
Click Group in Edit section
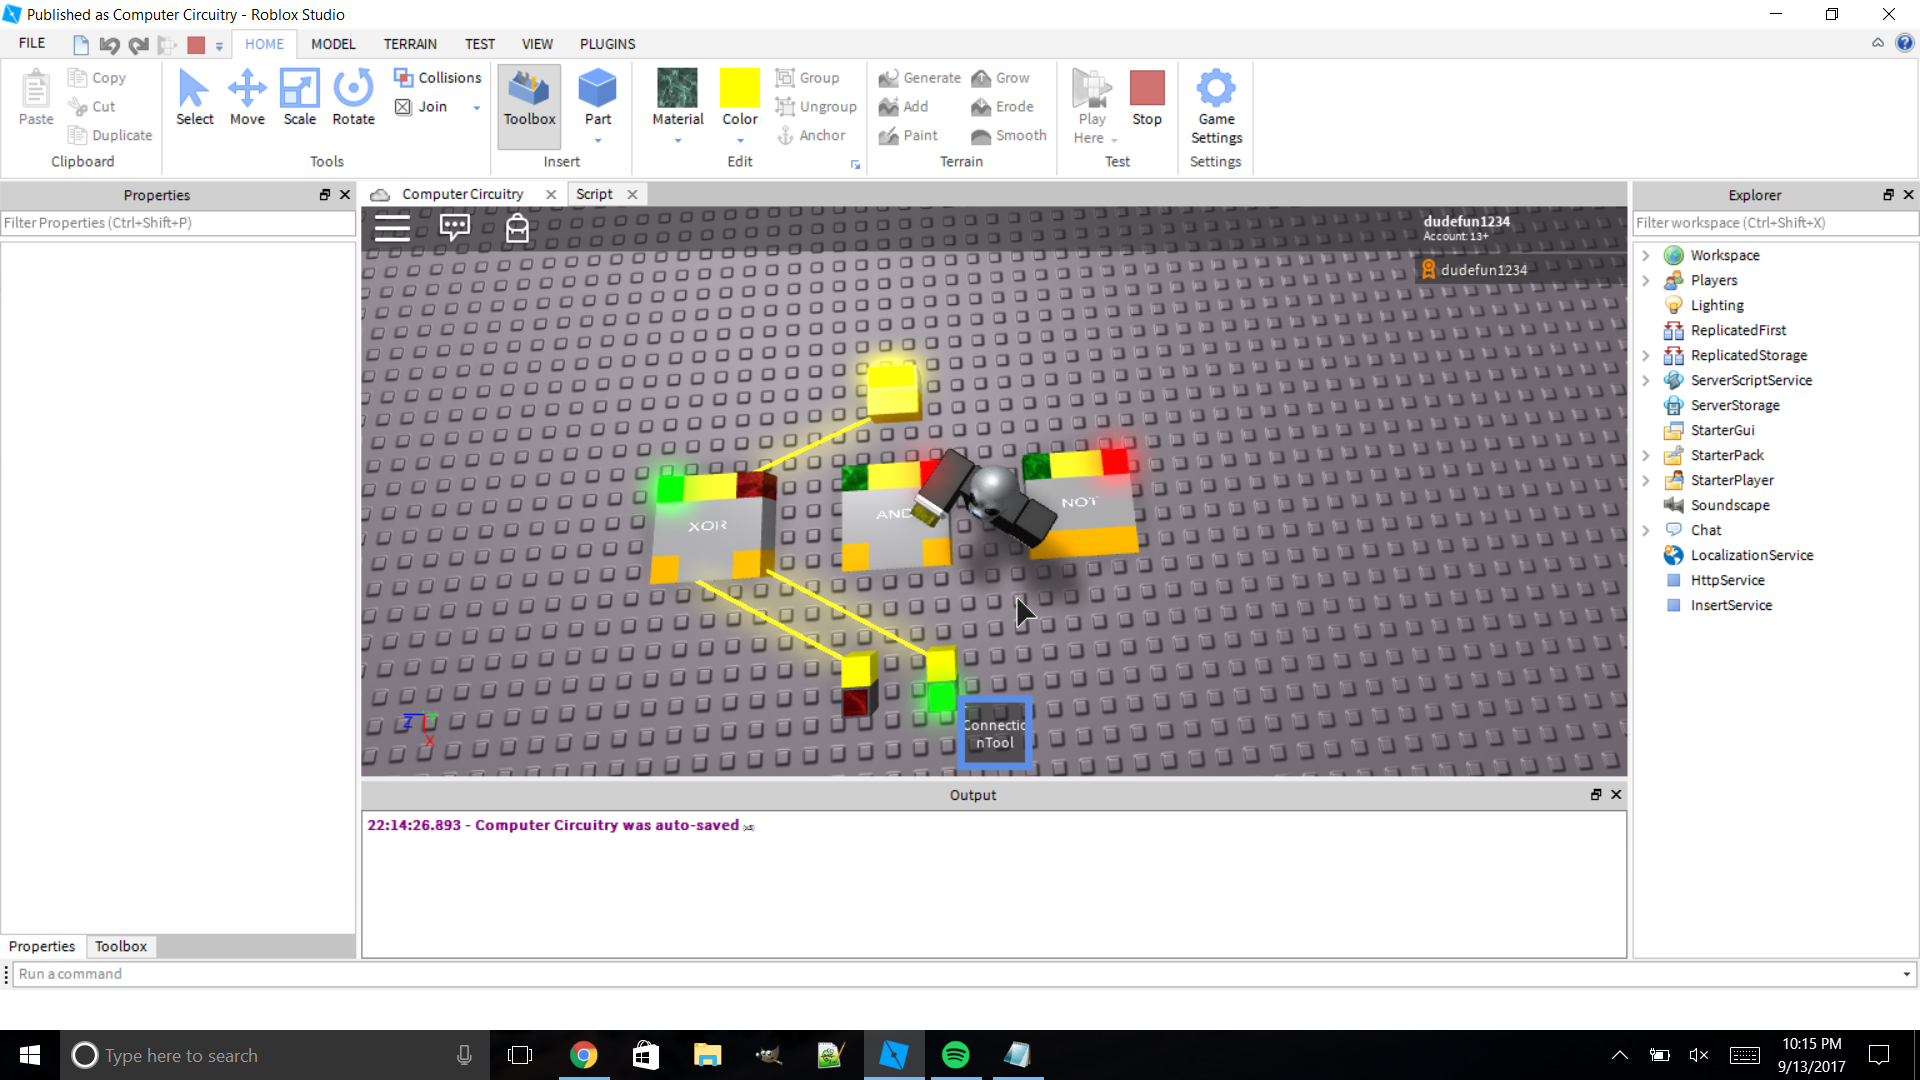tap(808, 78)
